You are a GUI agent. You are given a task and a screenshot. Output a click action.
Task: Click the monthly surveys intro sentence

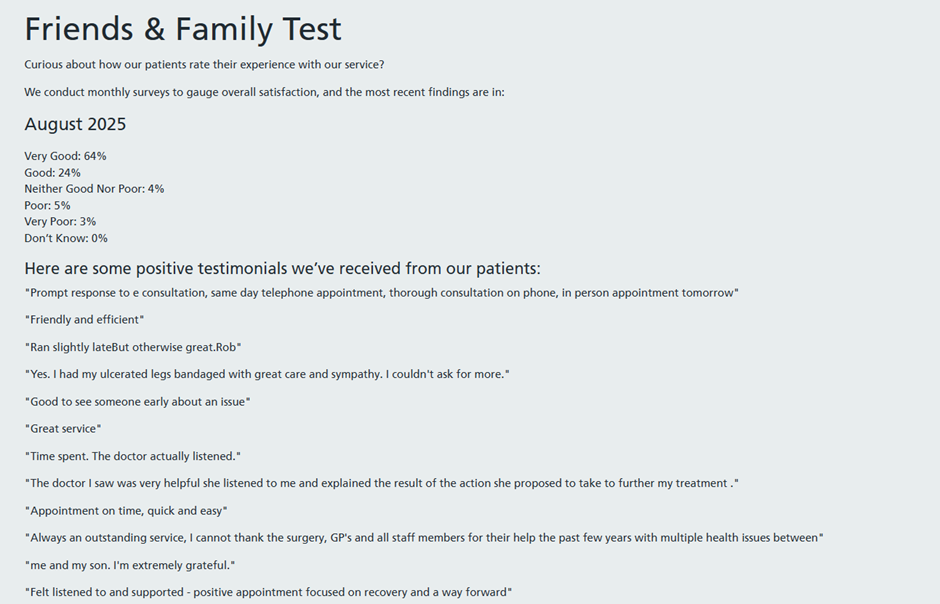264,92
